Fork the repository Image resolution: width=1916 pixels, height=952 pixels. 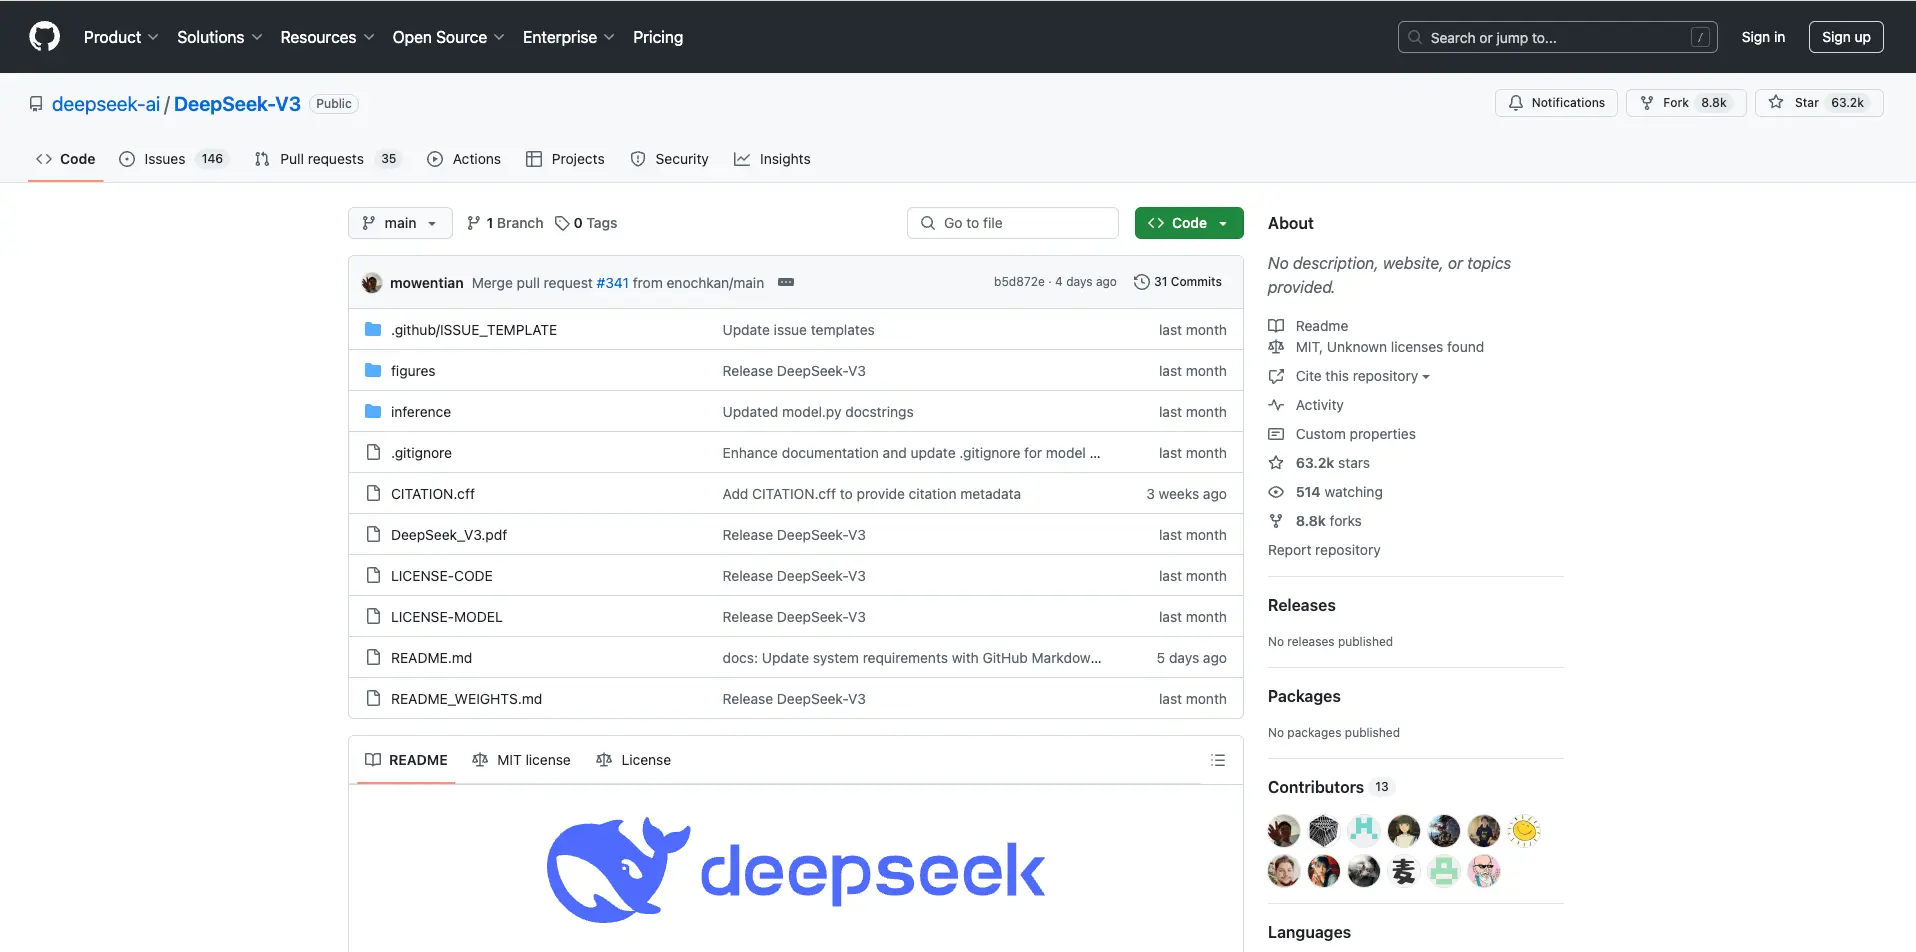(1686, 103)
